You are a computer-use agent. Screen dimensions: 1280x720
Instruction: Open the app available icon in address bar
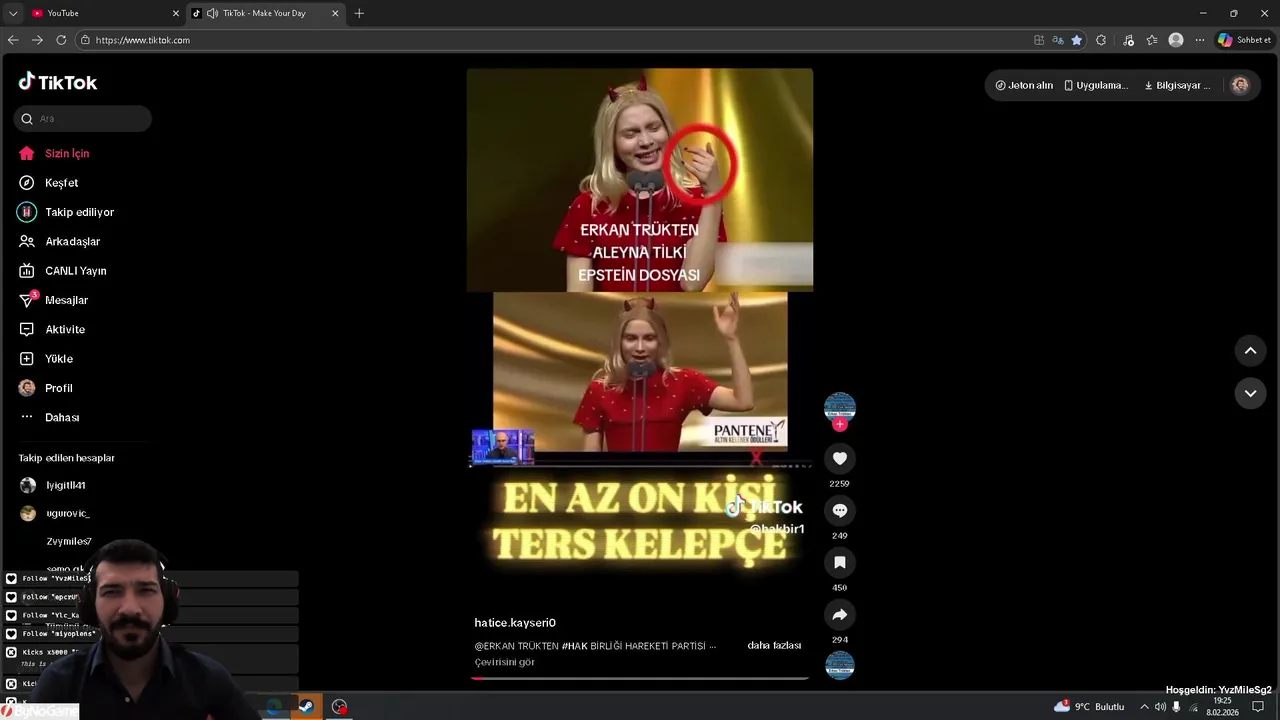point(1039,40)
